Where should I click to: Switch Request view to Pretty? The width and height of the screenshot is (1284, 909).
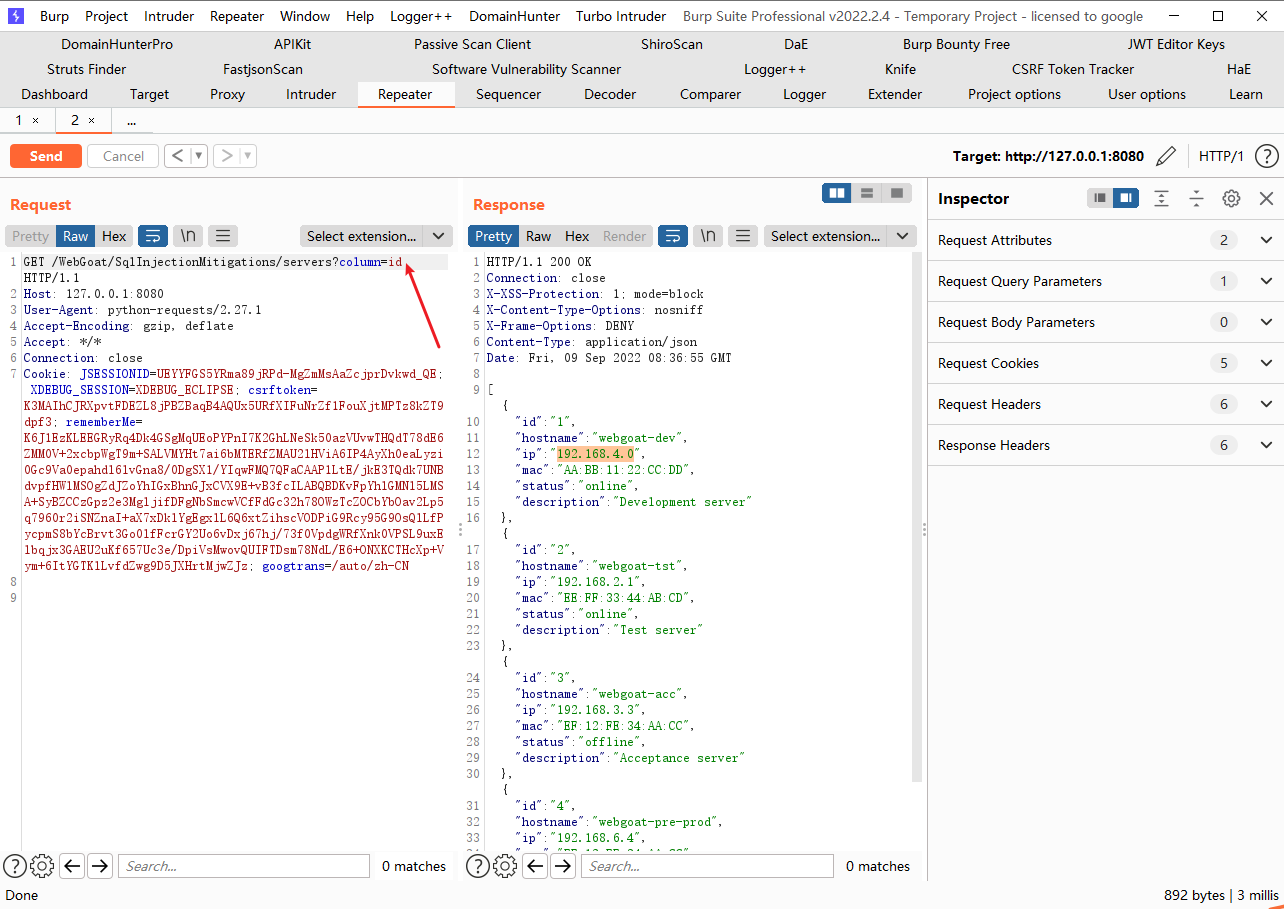[x=30, y=236]
